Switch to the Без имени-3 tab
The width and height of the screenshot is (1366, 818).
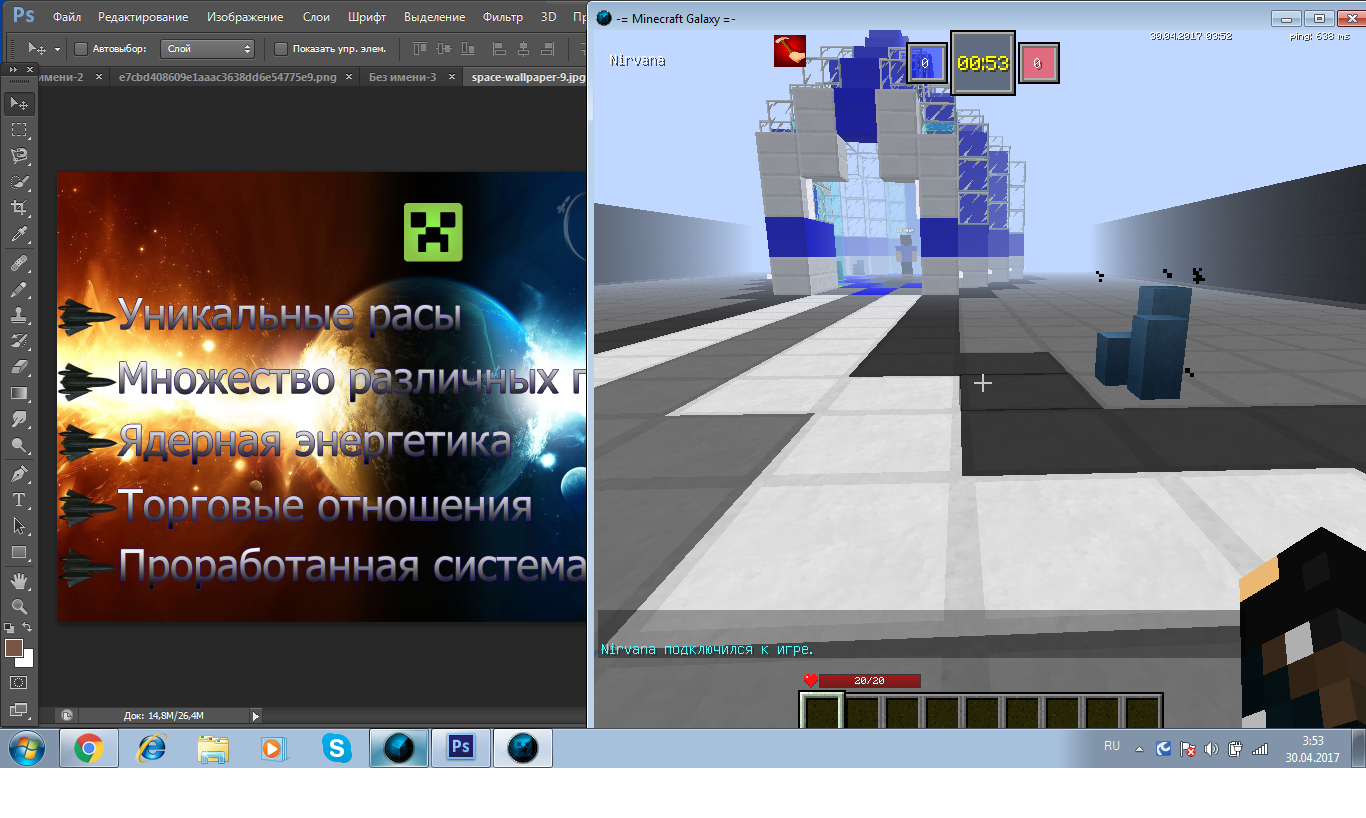402,76
